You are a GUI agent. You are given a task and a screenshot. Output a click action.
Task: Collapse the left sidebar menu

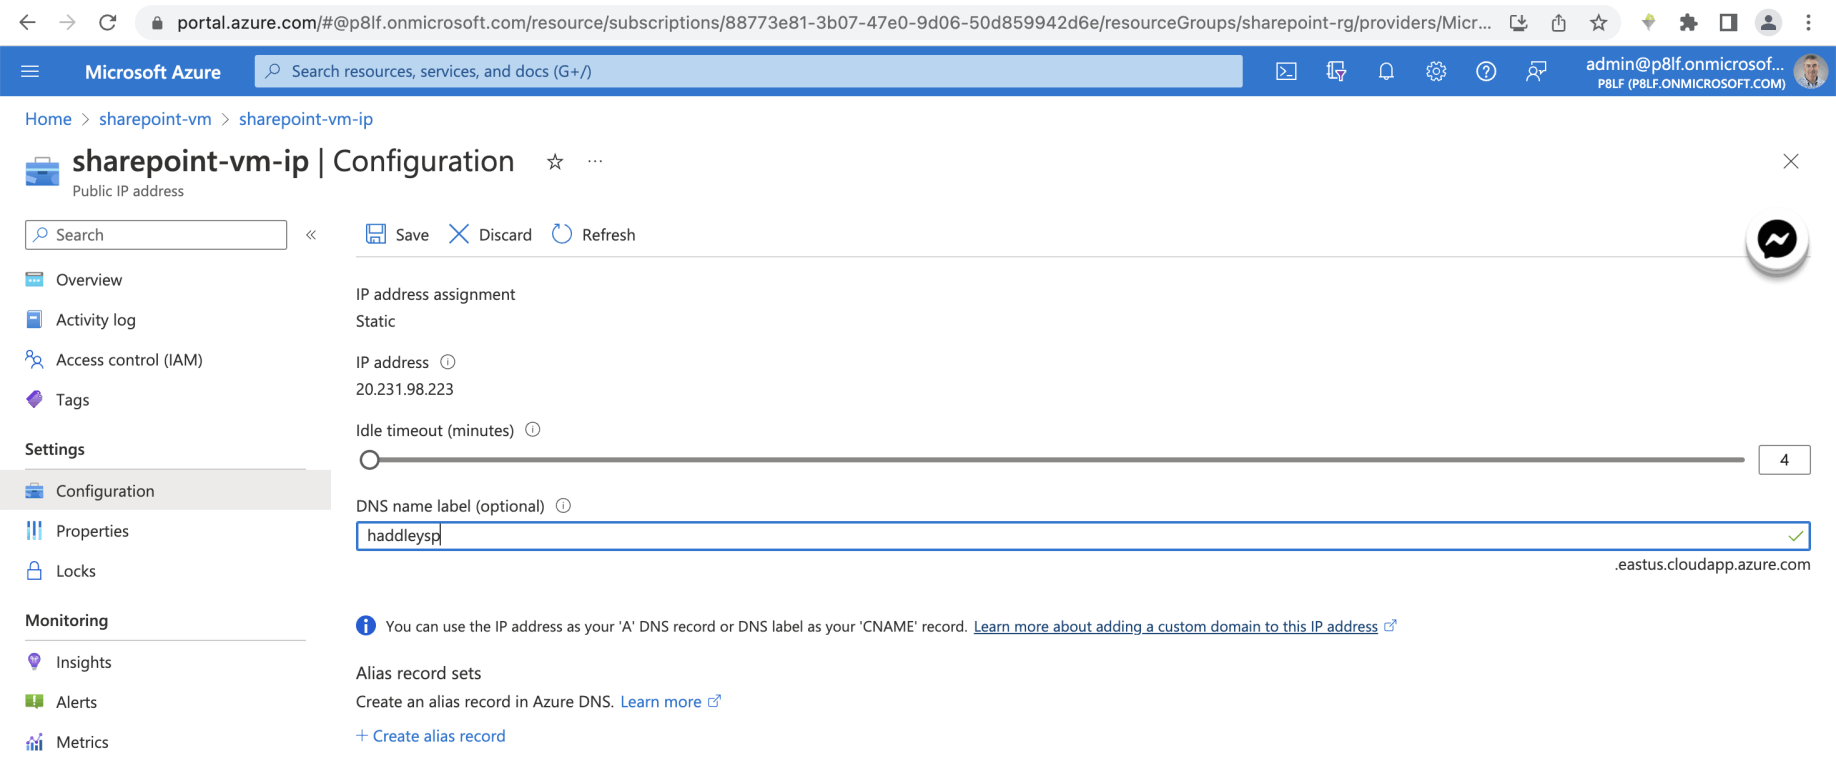311,235
